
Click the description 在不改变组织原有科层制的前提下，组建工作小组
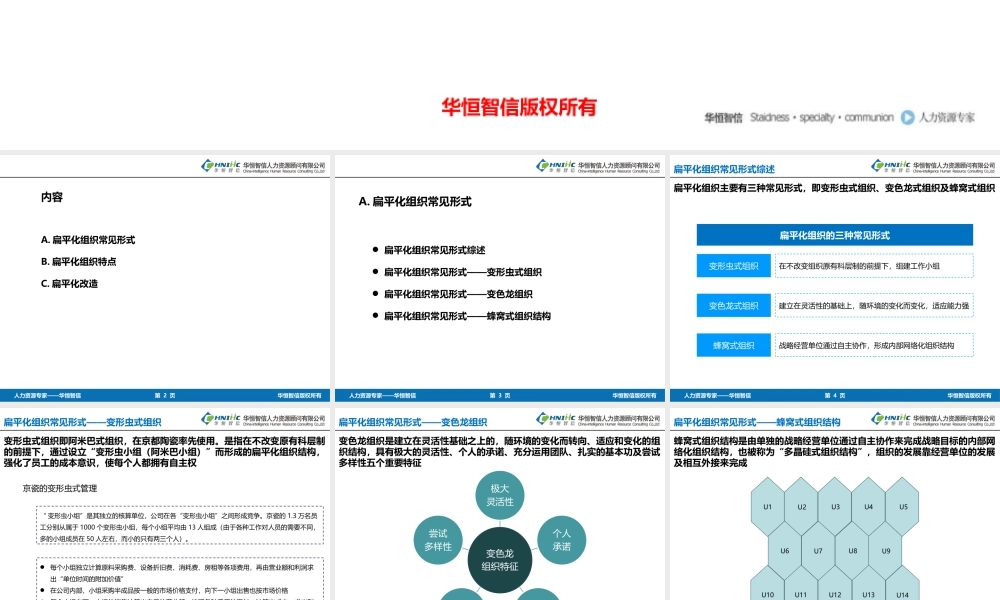click(x=874, y=266)
